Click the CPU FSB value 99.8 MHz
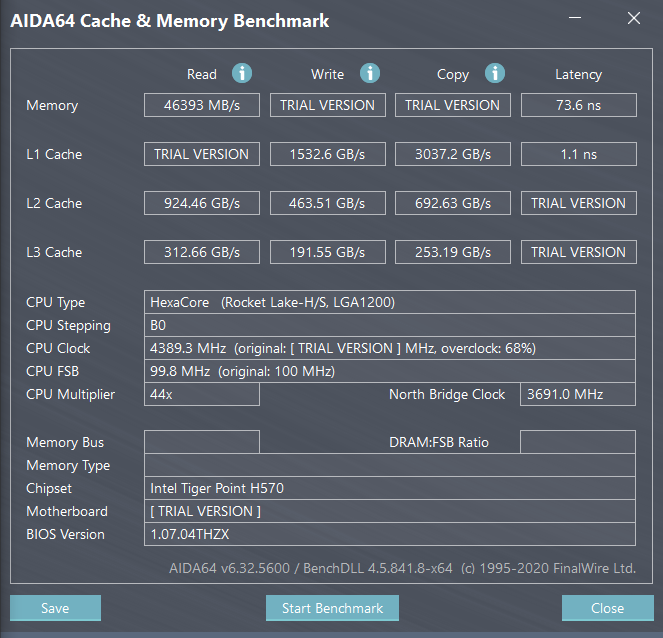The height and width of the screenshot is (638, 663). click(x=390, y=371)
